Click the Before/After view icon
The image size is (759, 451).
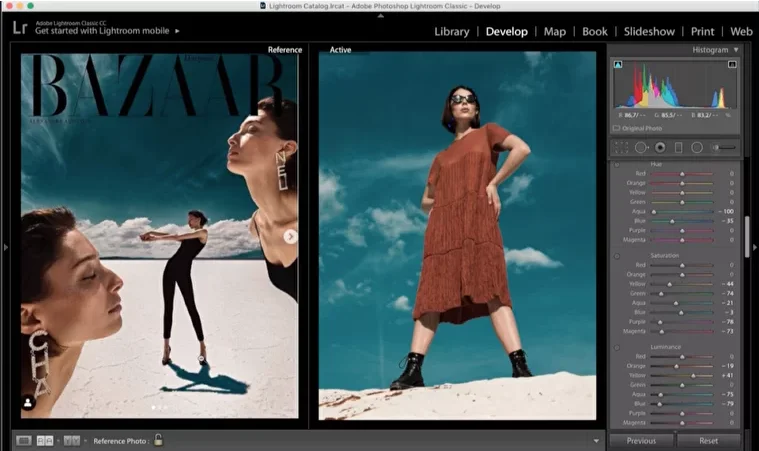(x=70, y=440)
